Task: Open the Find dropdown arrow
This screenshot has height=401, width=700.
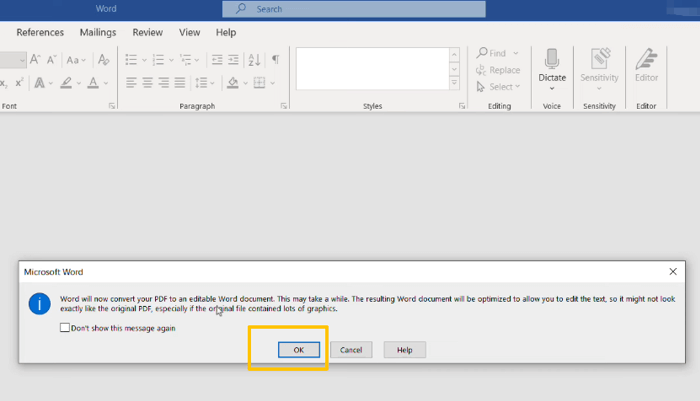Action: [516, 53]
